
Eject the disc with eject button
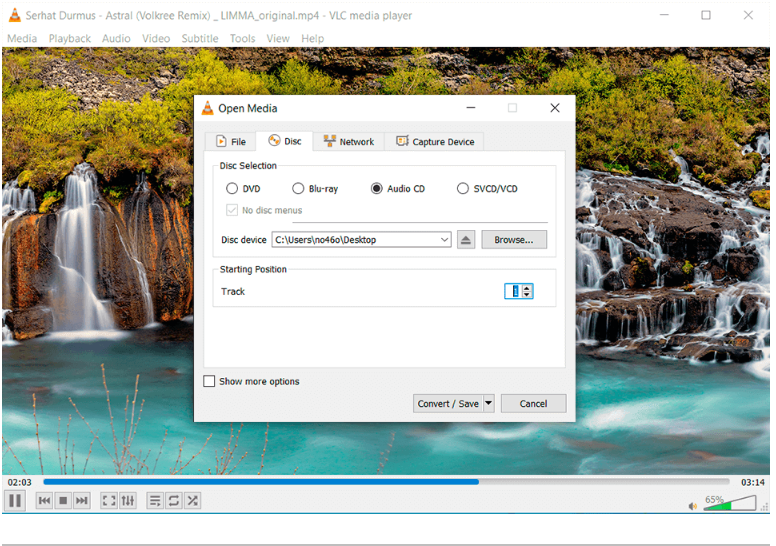(466, 240)
